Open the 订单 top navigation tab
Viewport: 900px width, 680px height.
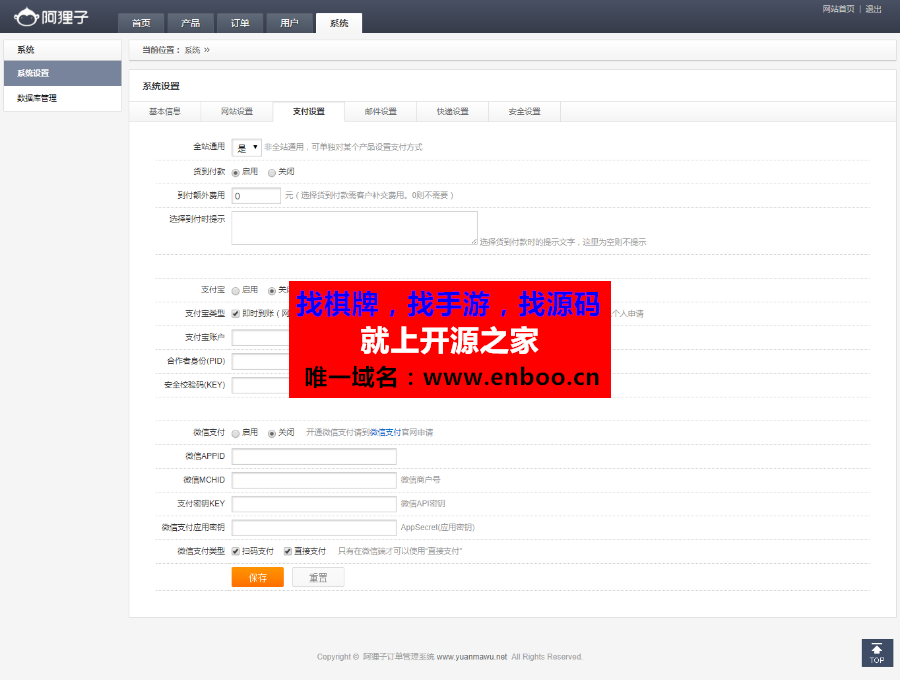[x=240, y=23]
